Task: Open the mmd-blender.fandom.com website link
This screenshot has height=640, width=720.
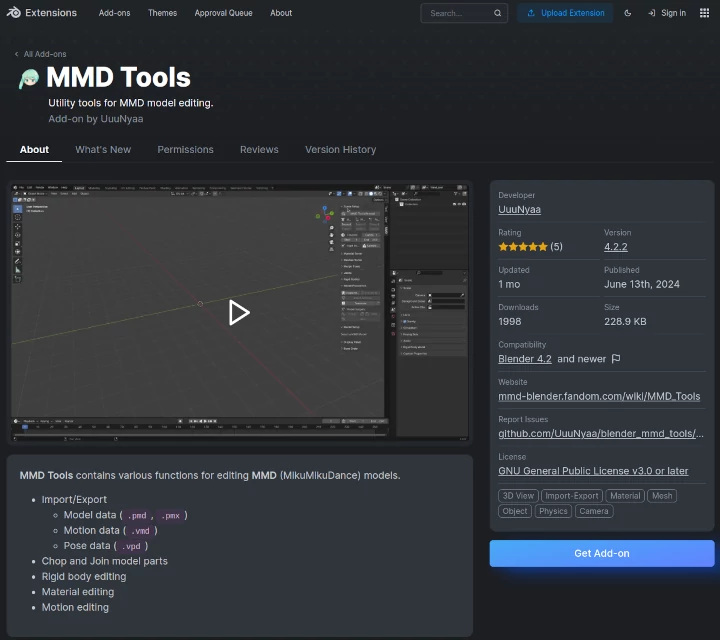Action: pyautogui.click(x=599, y=396)
